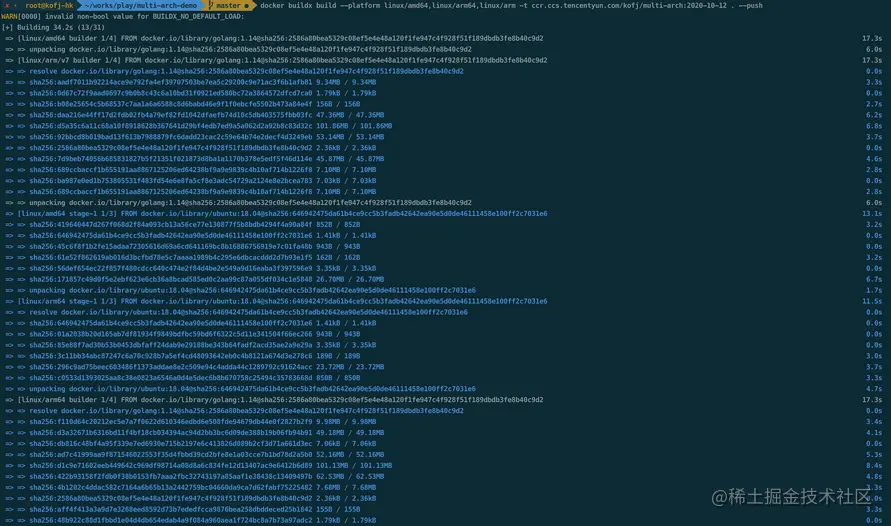Click the git branch icon before master
Image resolution: width=891 pixels, height=526 pixels.
[x=211, y=5]
